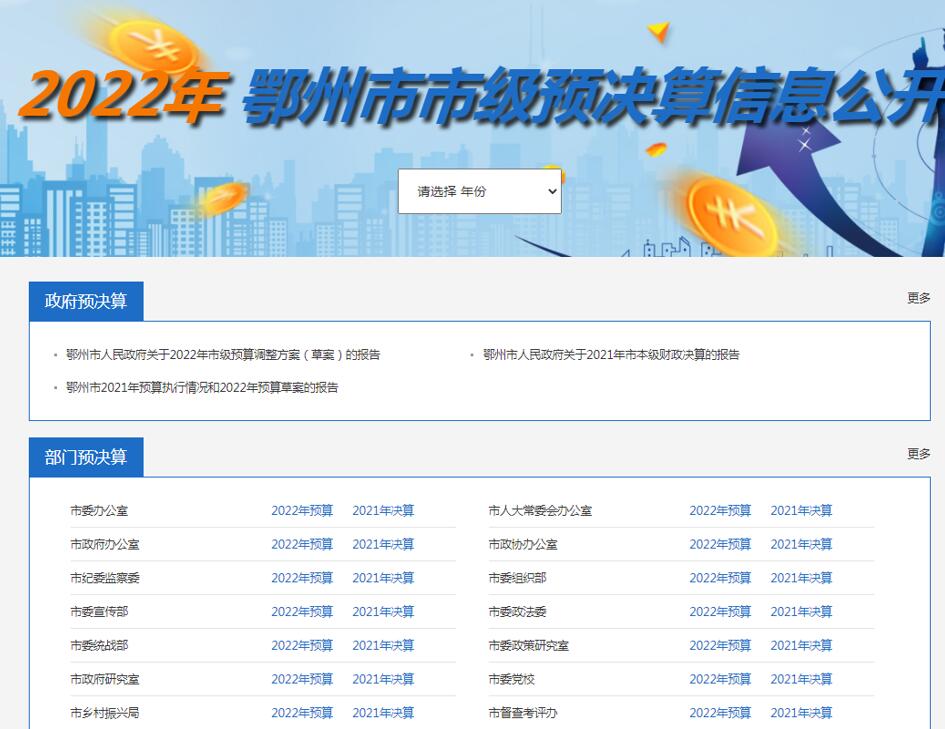Open 市委办公室 2021年决算 link
The height and width of the screenshot is (729, 945).
tap(383, 511)
